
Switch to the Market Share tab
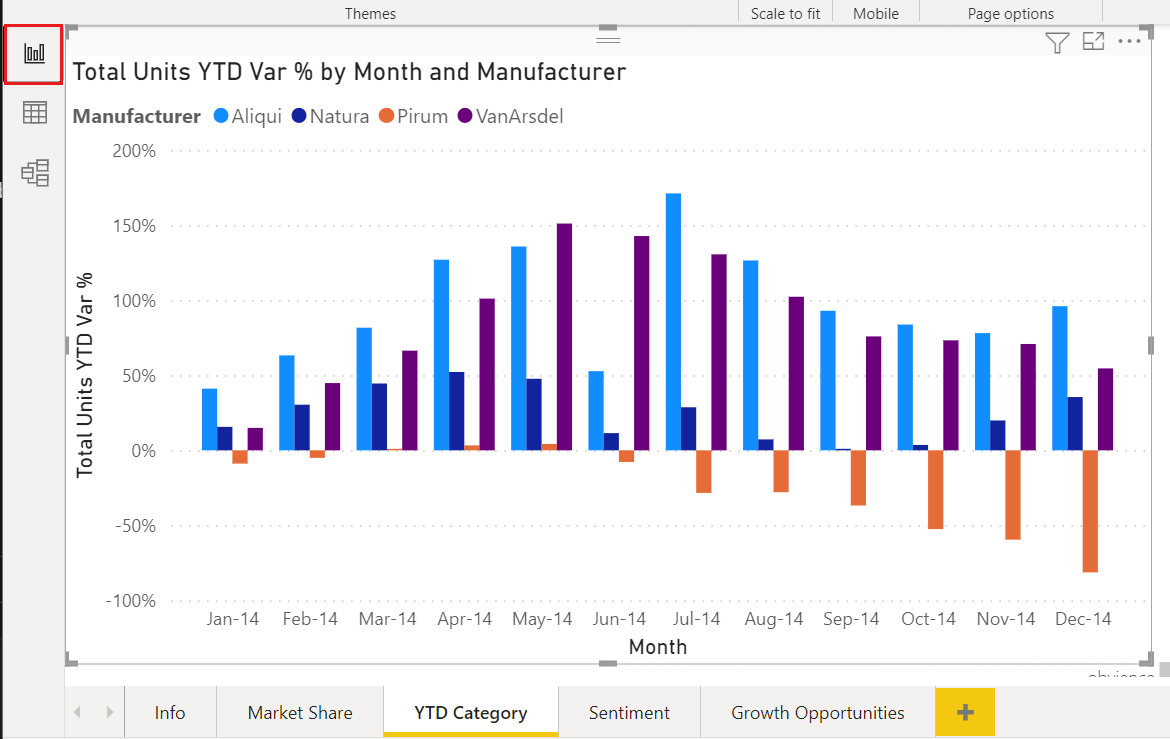[300, 713]
